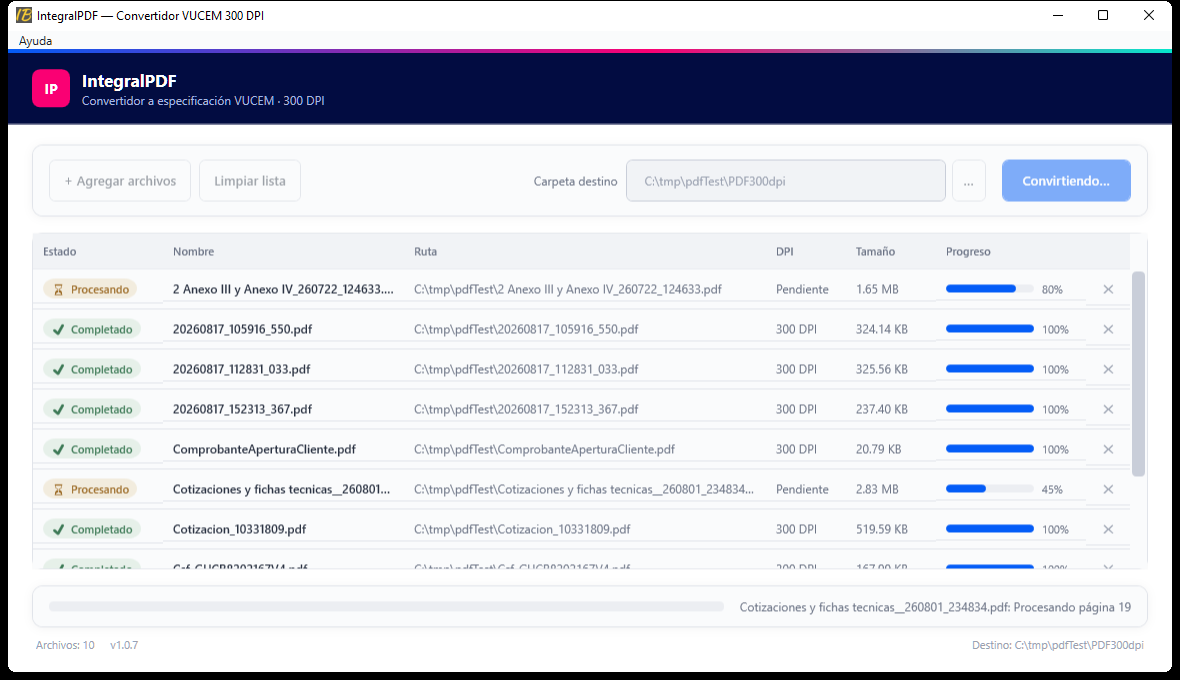Click the 45% progress bar of Cotizaciones row
Viewport: 1180px width, 680px height.
pos(990,489)
